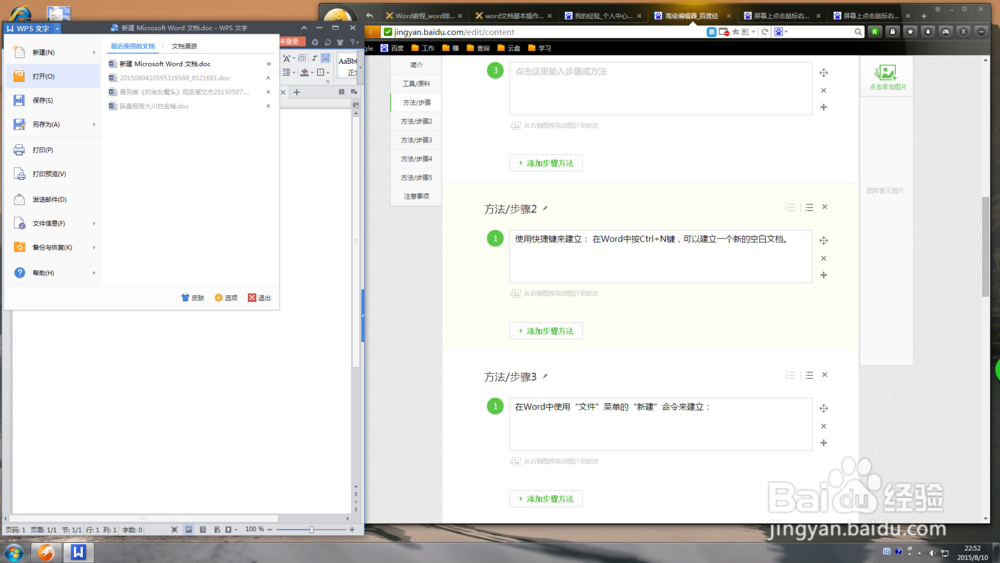1000x563 pixels.
Task: Delete the 方法/步骤3 section with X icon
Action: (825, 375)
